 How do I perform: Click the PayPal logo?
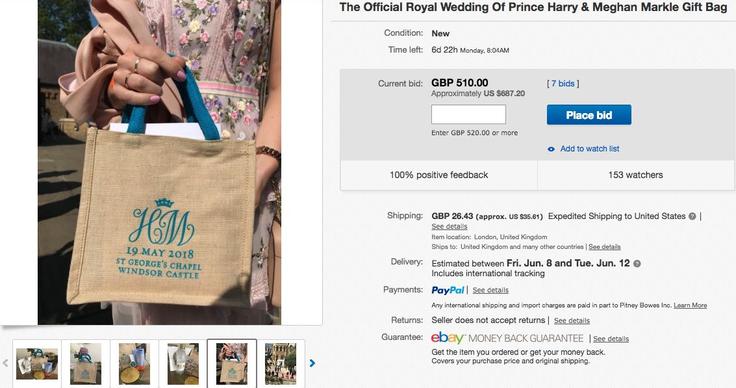coord(448,290)
